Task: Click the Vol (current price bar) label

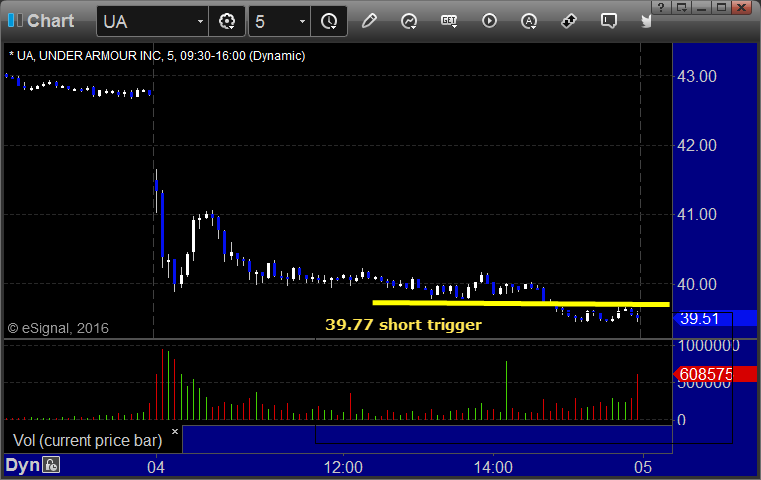Action: (88, 441)
